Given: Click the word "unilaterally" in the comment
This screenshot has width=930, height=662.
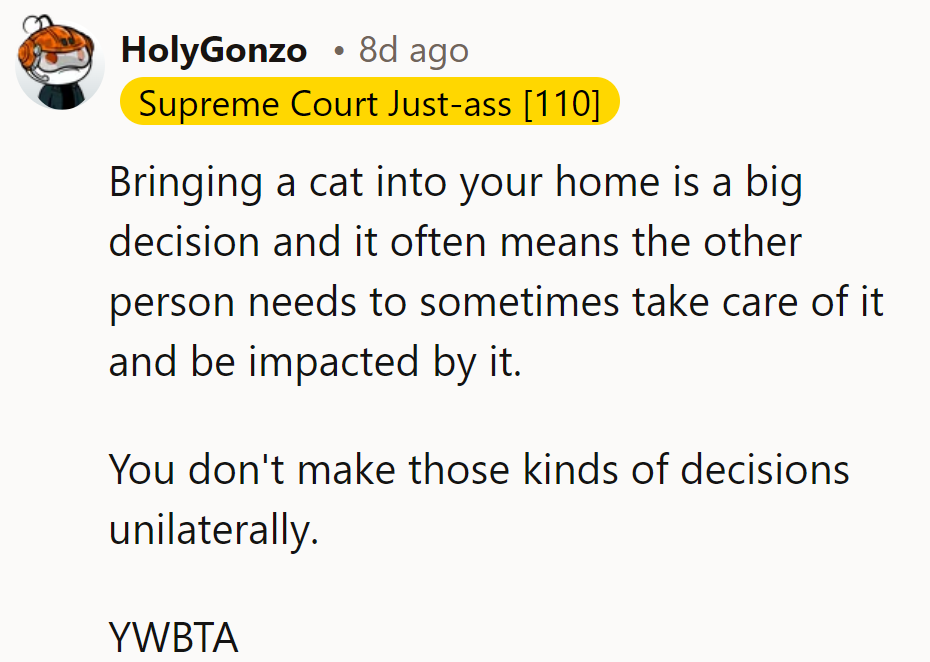Looking at the screenshot, I should point(210,528).
